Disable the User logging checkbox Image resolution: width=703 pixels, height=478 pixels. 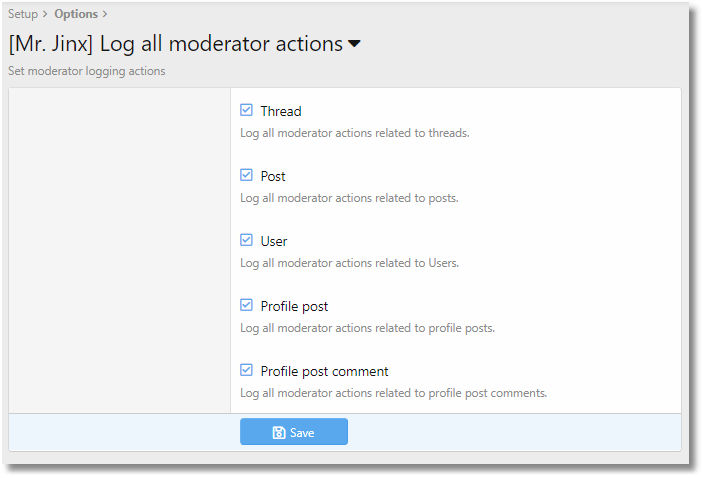coord(247,240)
